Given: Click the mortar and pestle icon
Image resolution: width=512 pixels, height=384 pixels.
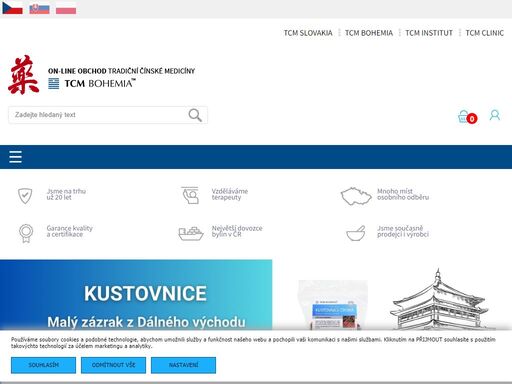Looking at the screenshot, I should click(x=356, y=233).
